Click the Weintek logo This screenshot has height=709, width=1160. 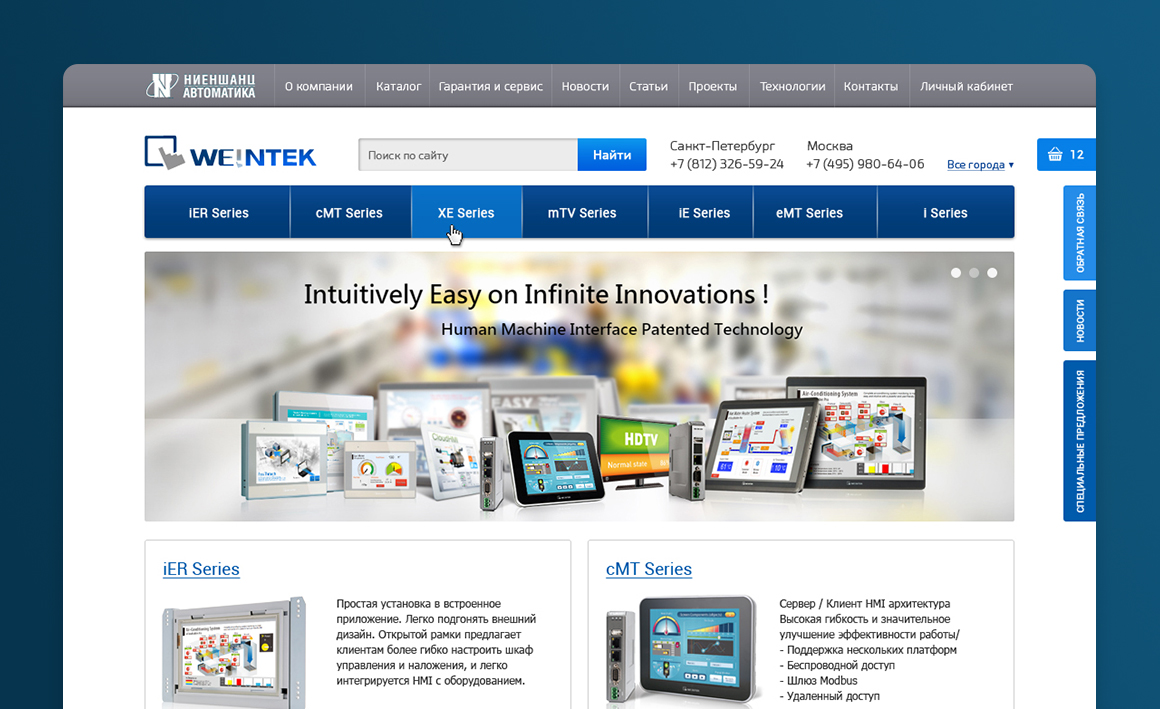230,152
